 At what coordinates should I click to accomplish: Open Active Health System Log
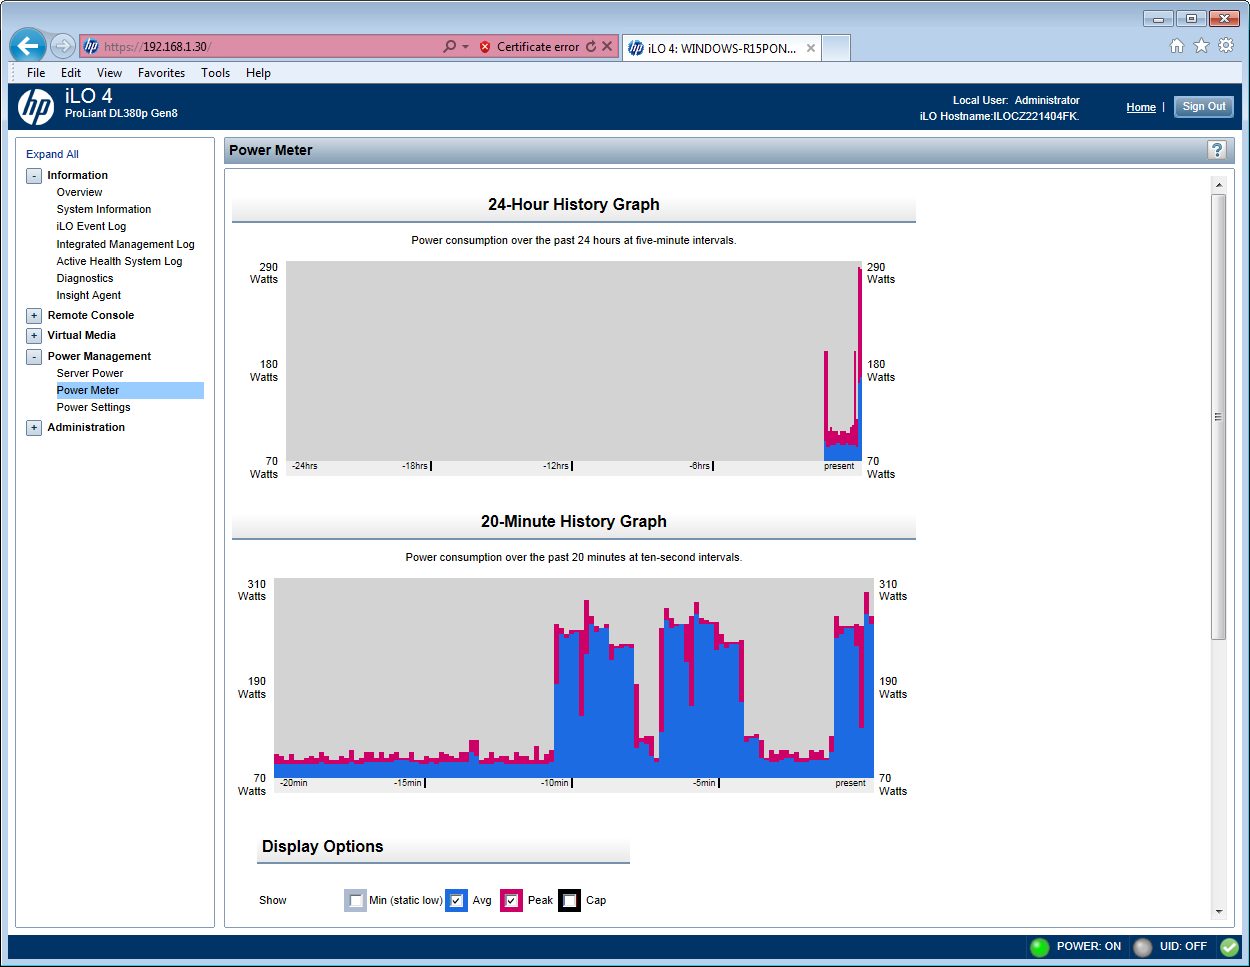click(x=120, y=261)
